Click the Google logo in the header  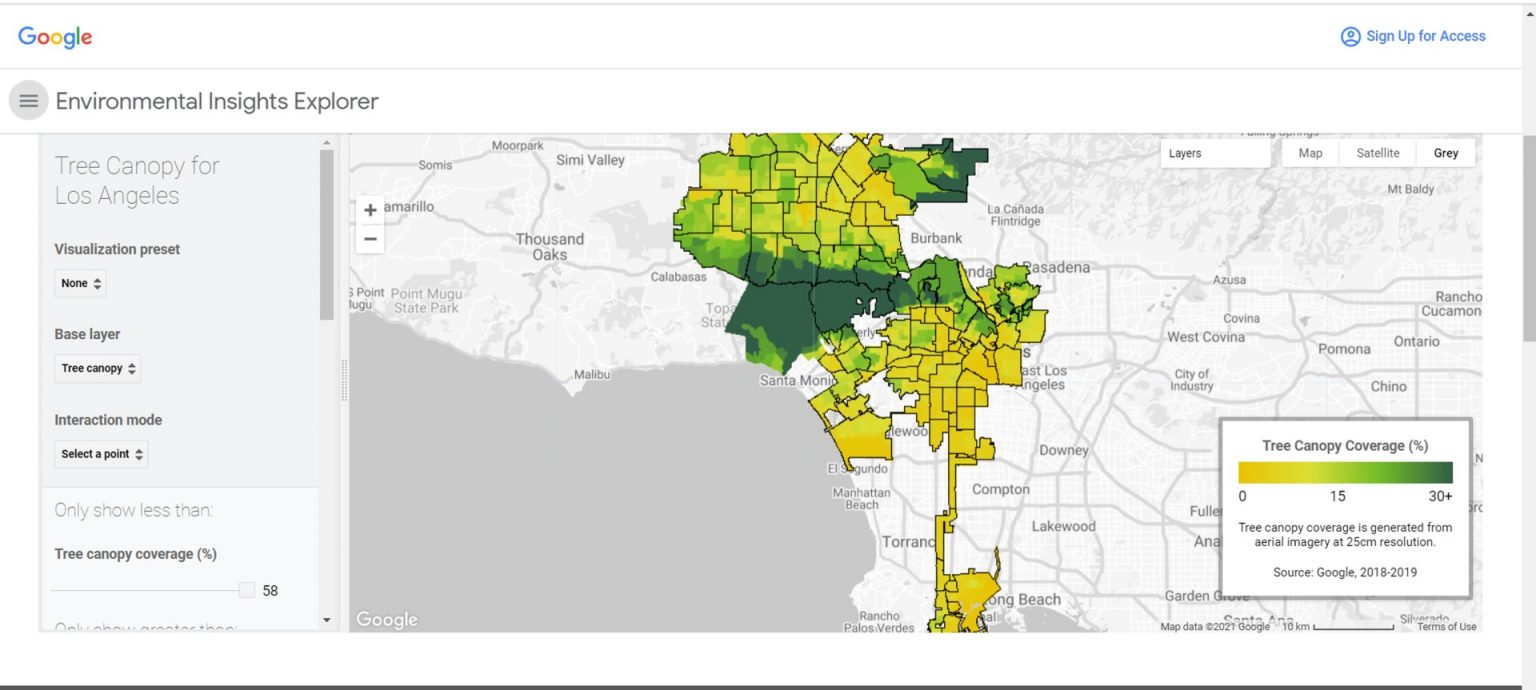click(x=55, y=37)
